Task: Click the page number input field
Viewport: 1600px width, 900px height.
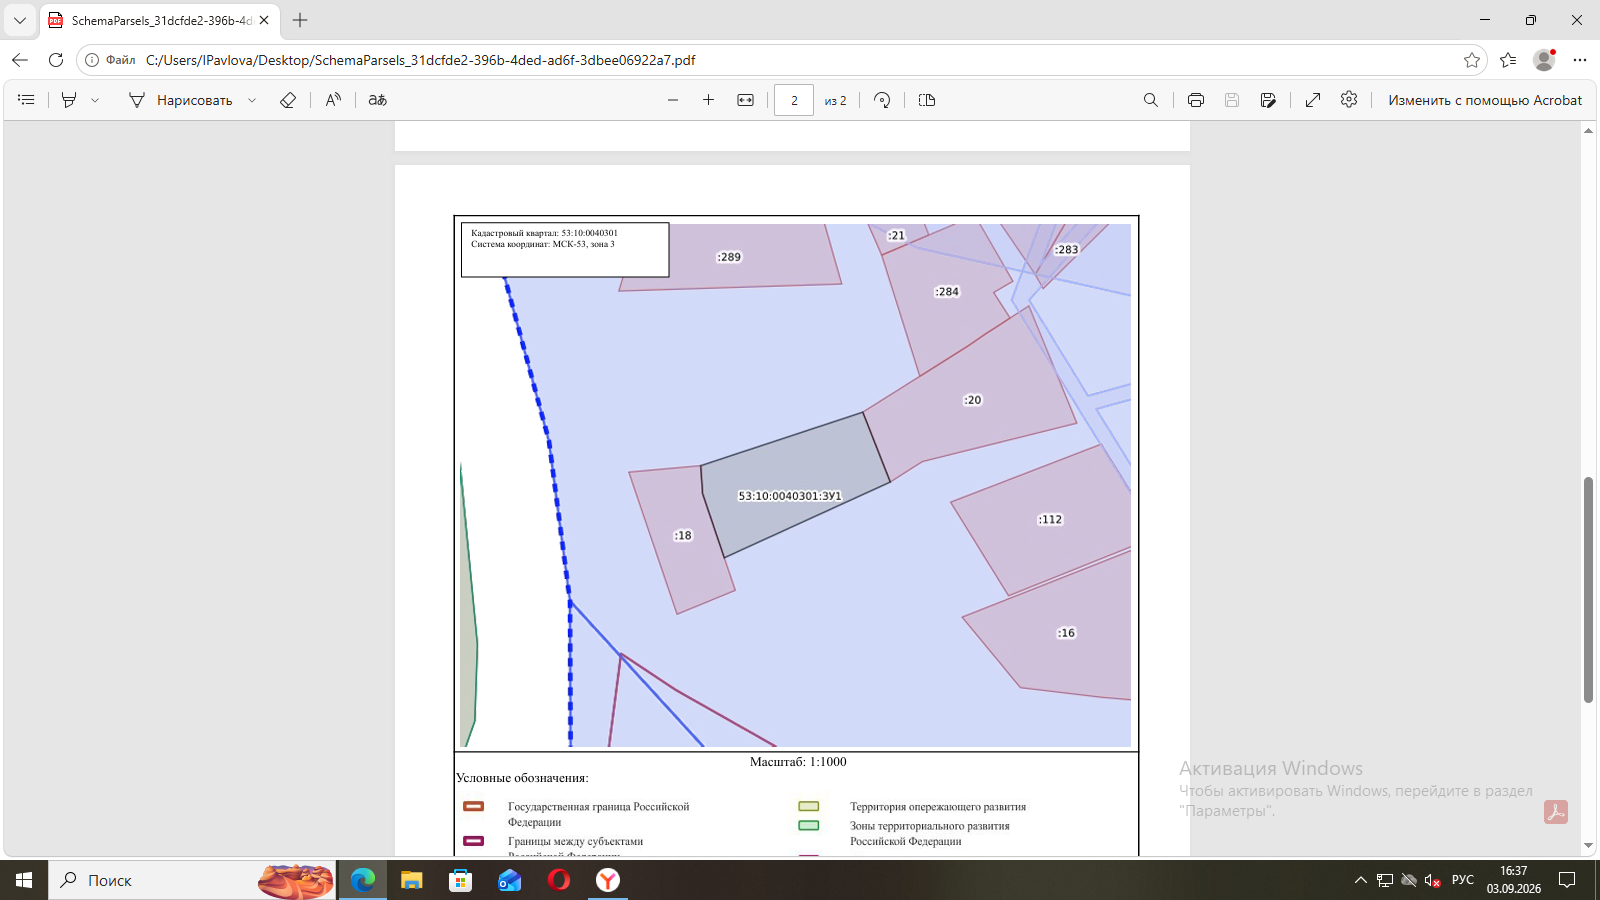Action: point(794,100)
